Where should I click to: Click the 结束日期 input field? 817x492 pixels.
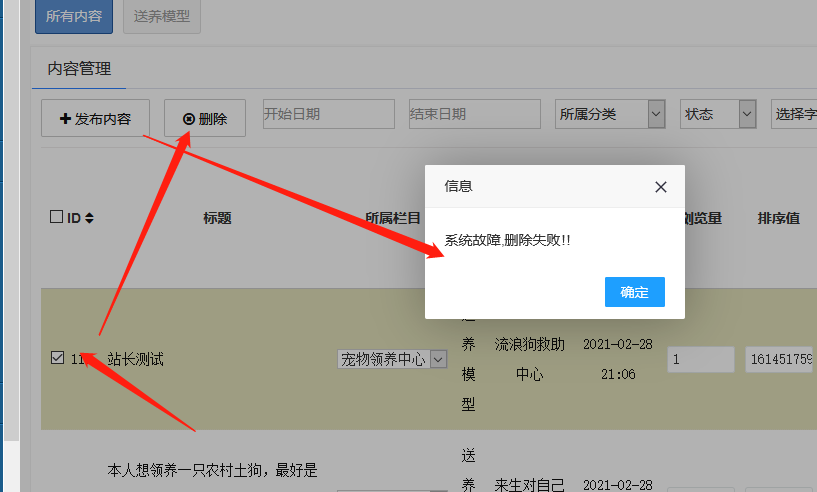pyautogui.click(x=474, y=114)
